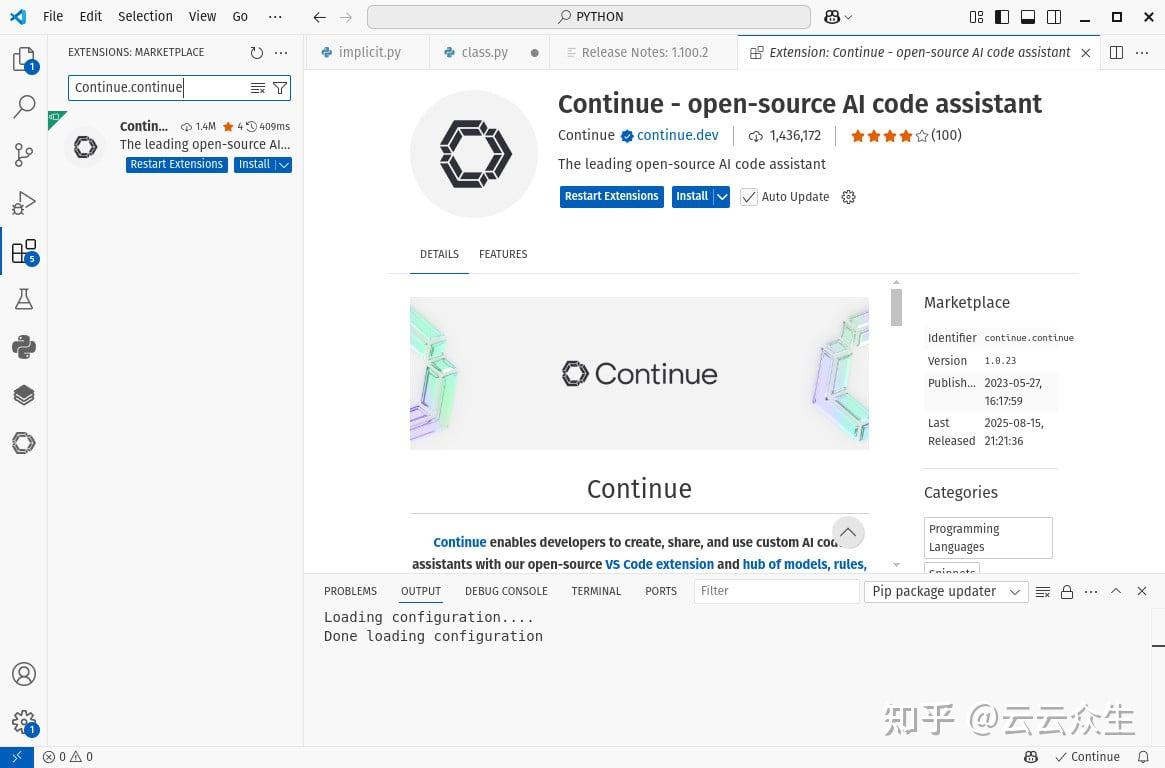Open the extension settings gear
The image size is (1165, 768).
coord(848,197)
